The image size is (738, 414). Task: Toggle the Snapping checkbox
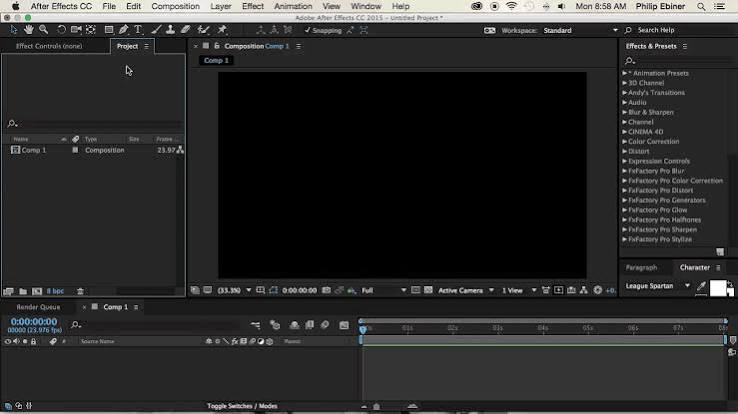pos(308,30)
